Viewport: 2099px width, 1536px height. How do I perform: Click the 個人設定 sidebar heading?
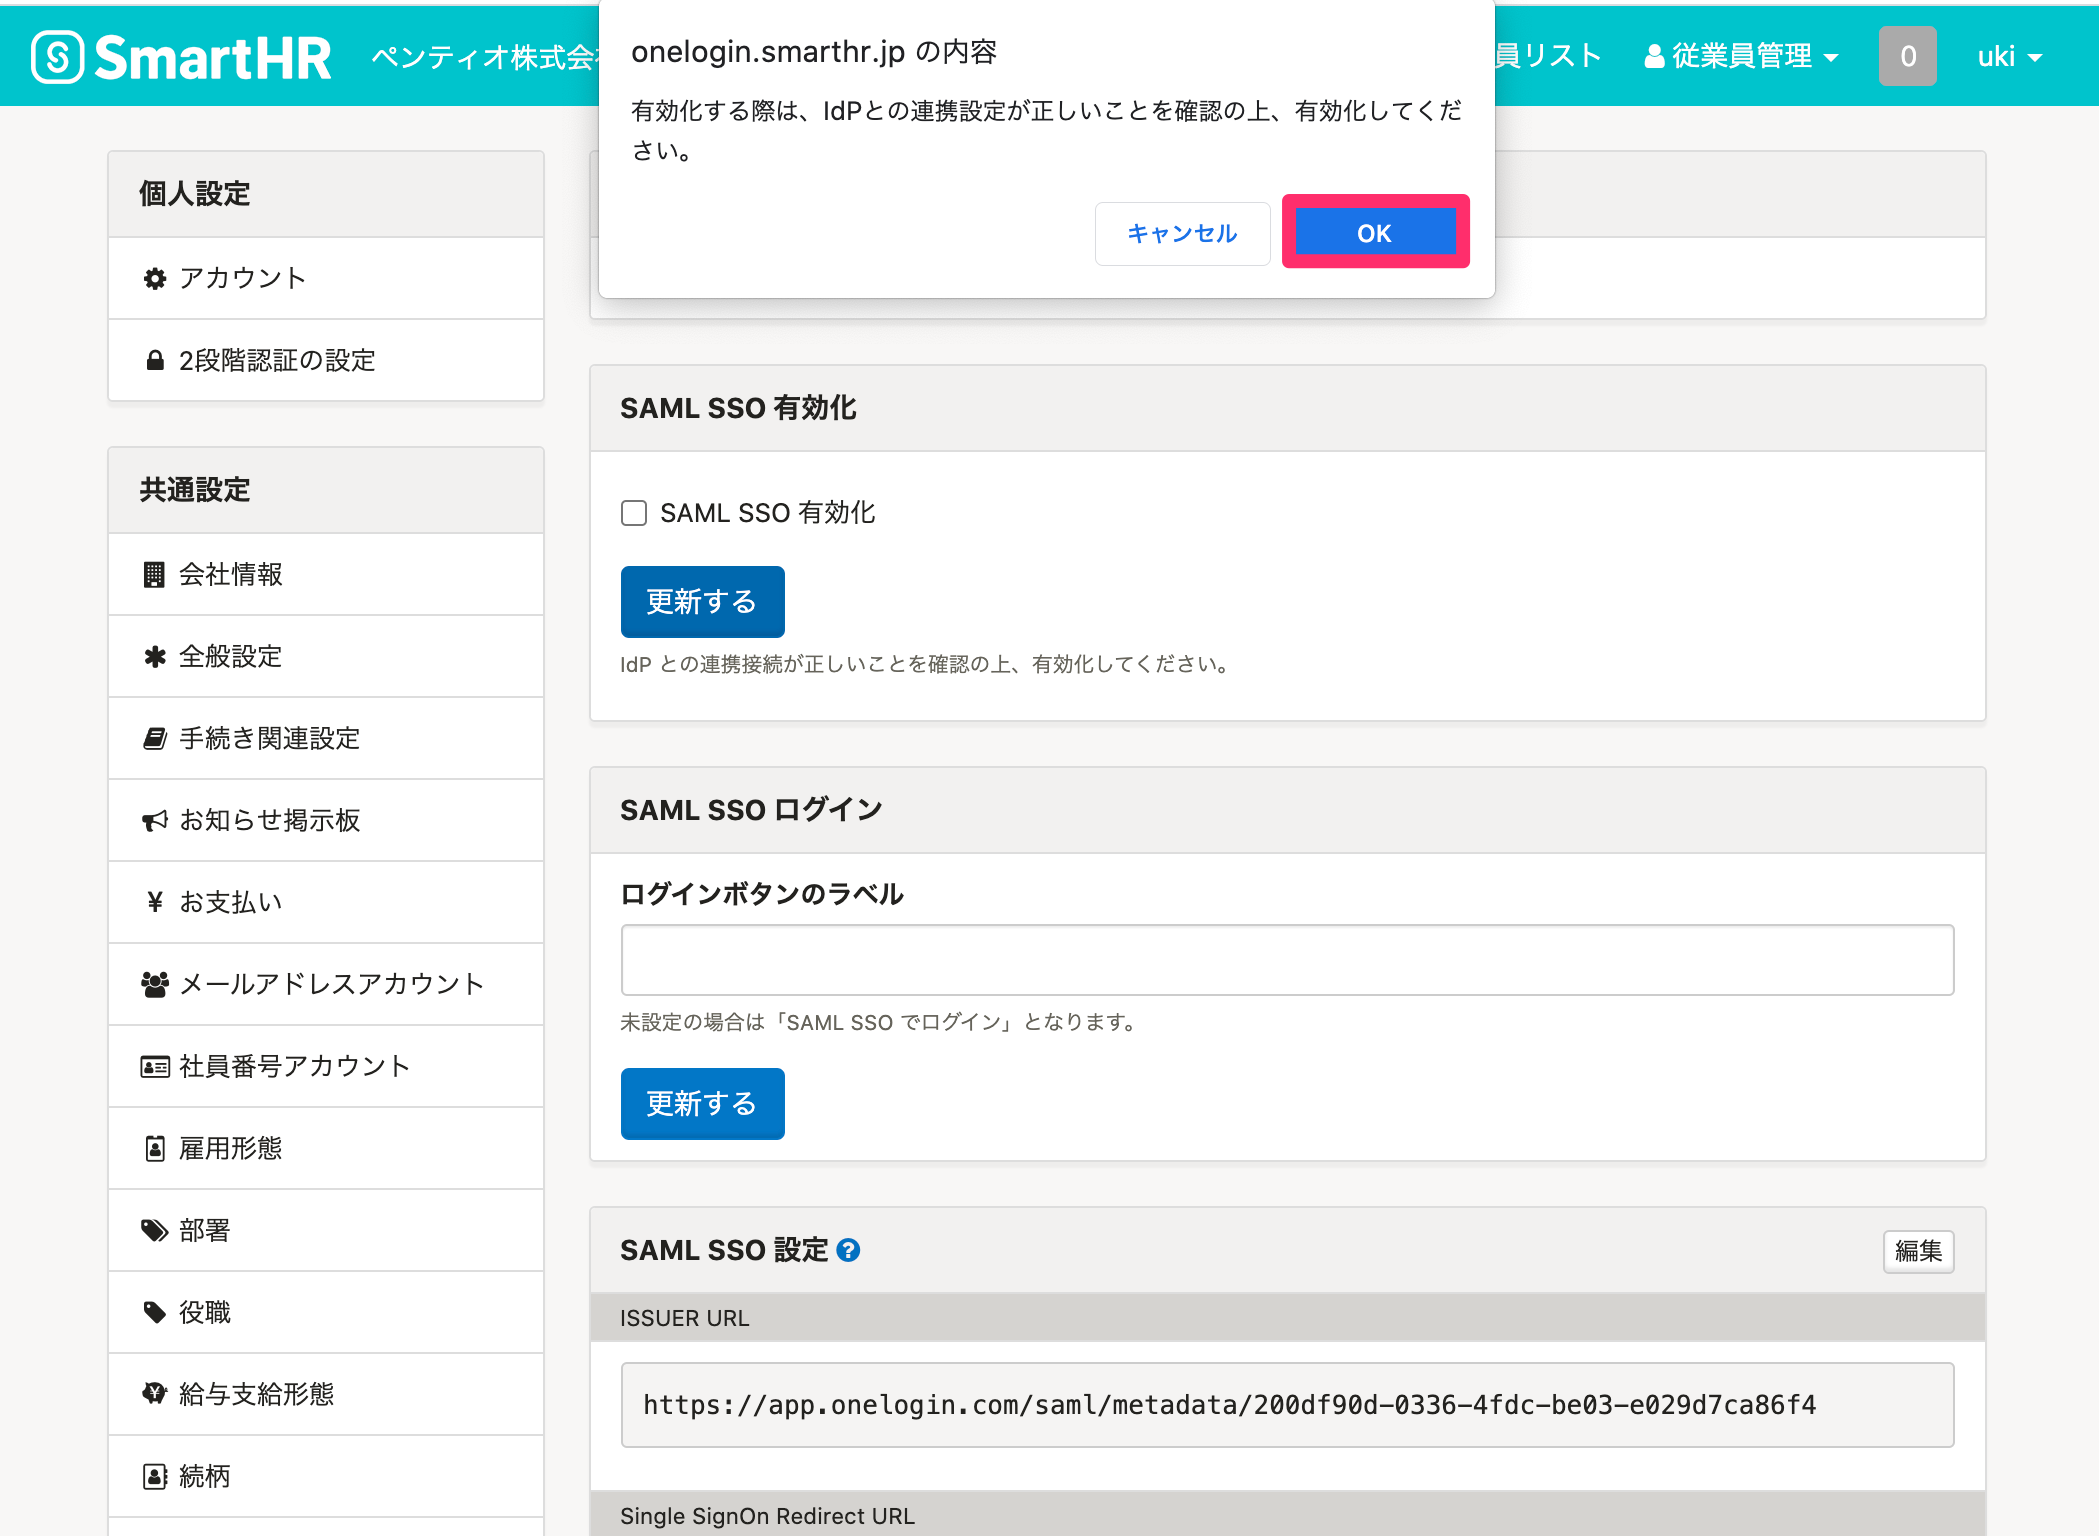coord(194,193)
